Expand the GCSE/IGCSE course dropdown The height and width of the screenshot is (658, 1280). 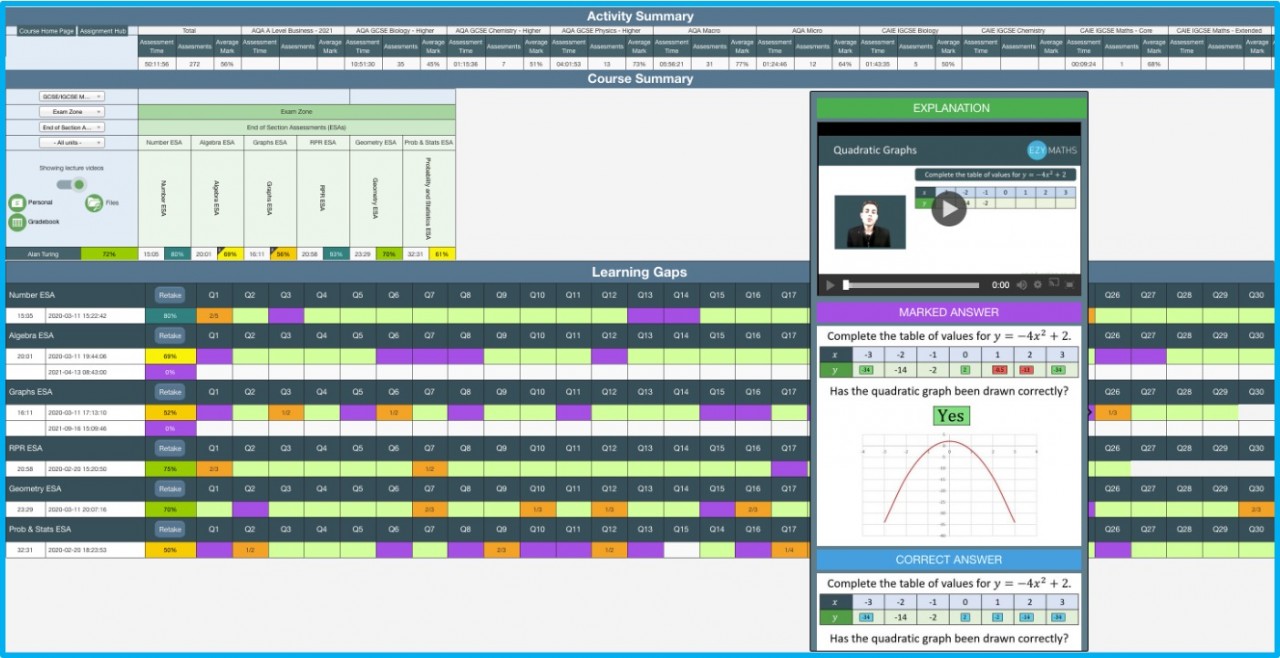coord(71,97)
